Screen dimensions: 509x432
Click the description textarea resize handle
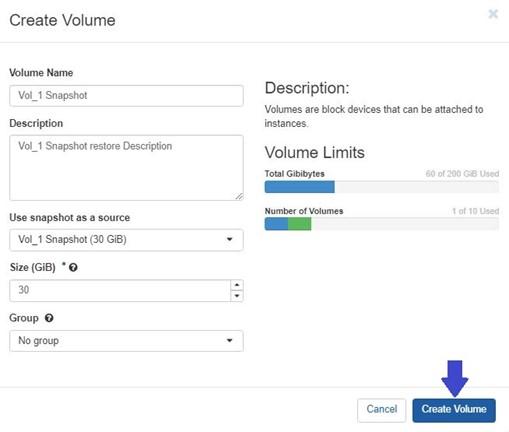(239, 196)
